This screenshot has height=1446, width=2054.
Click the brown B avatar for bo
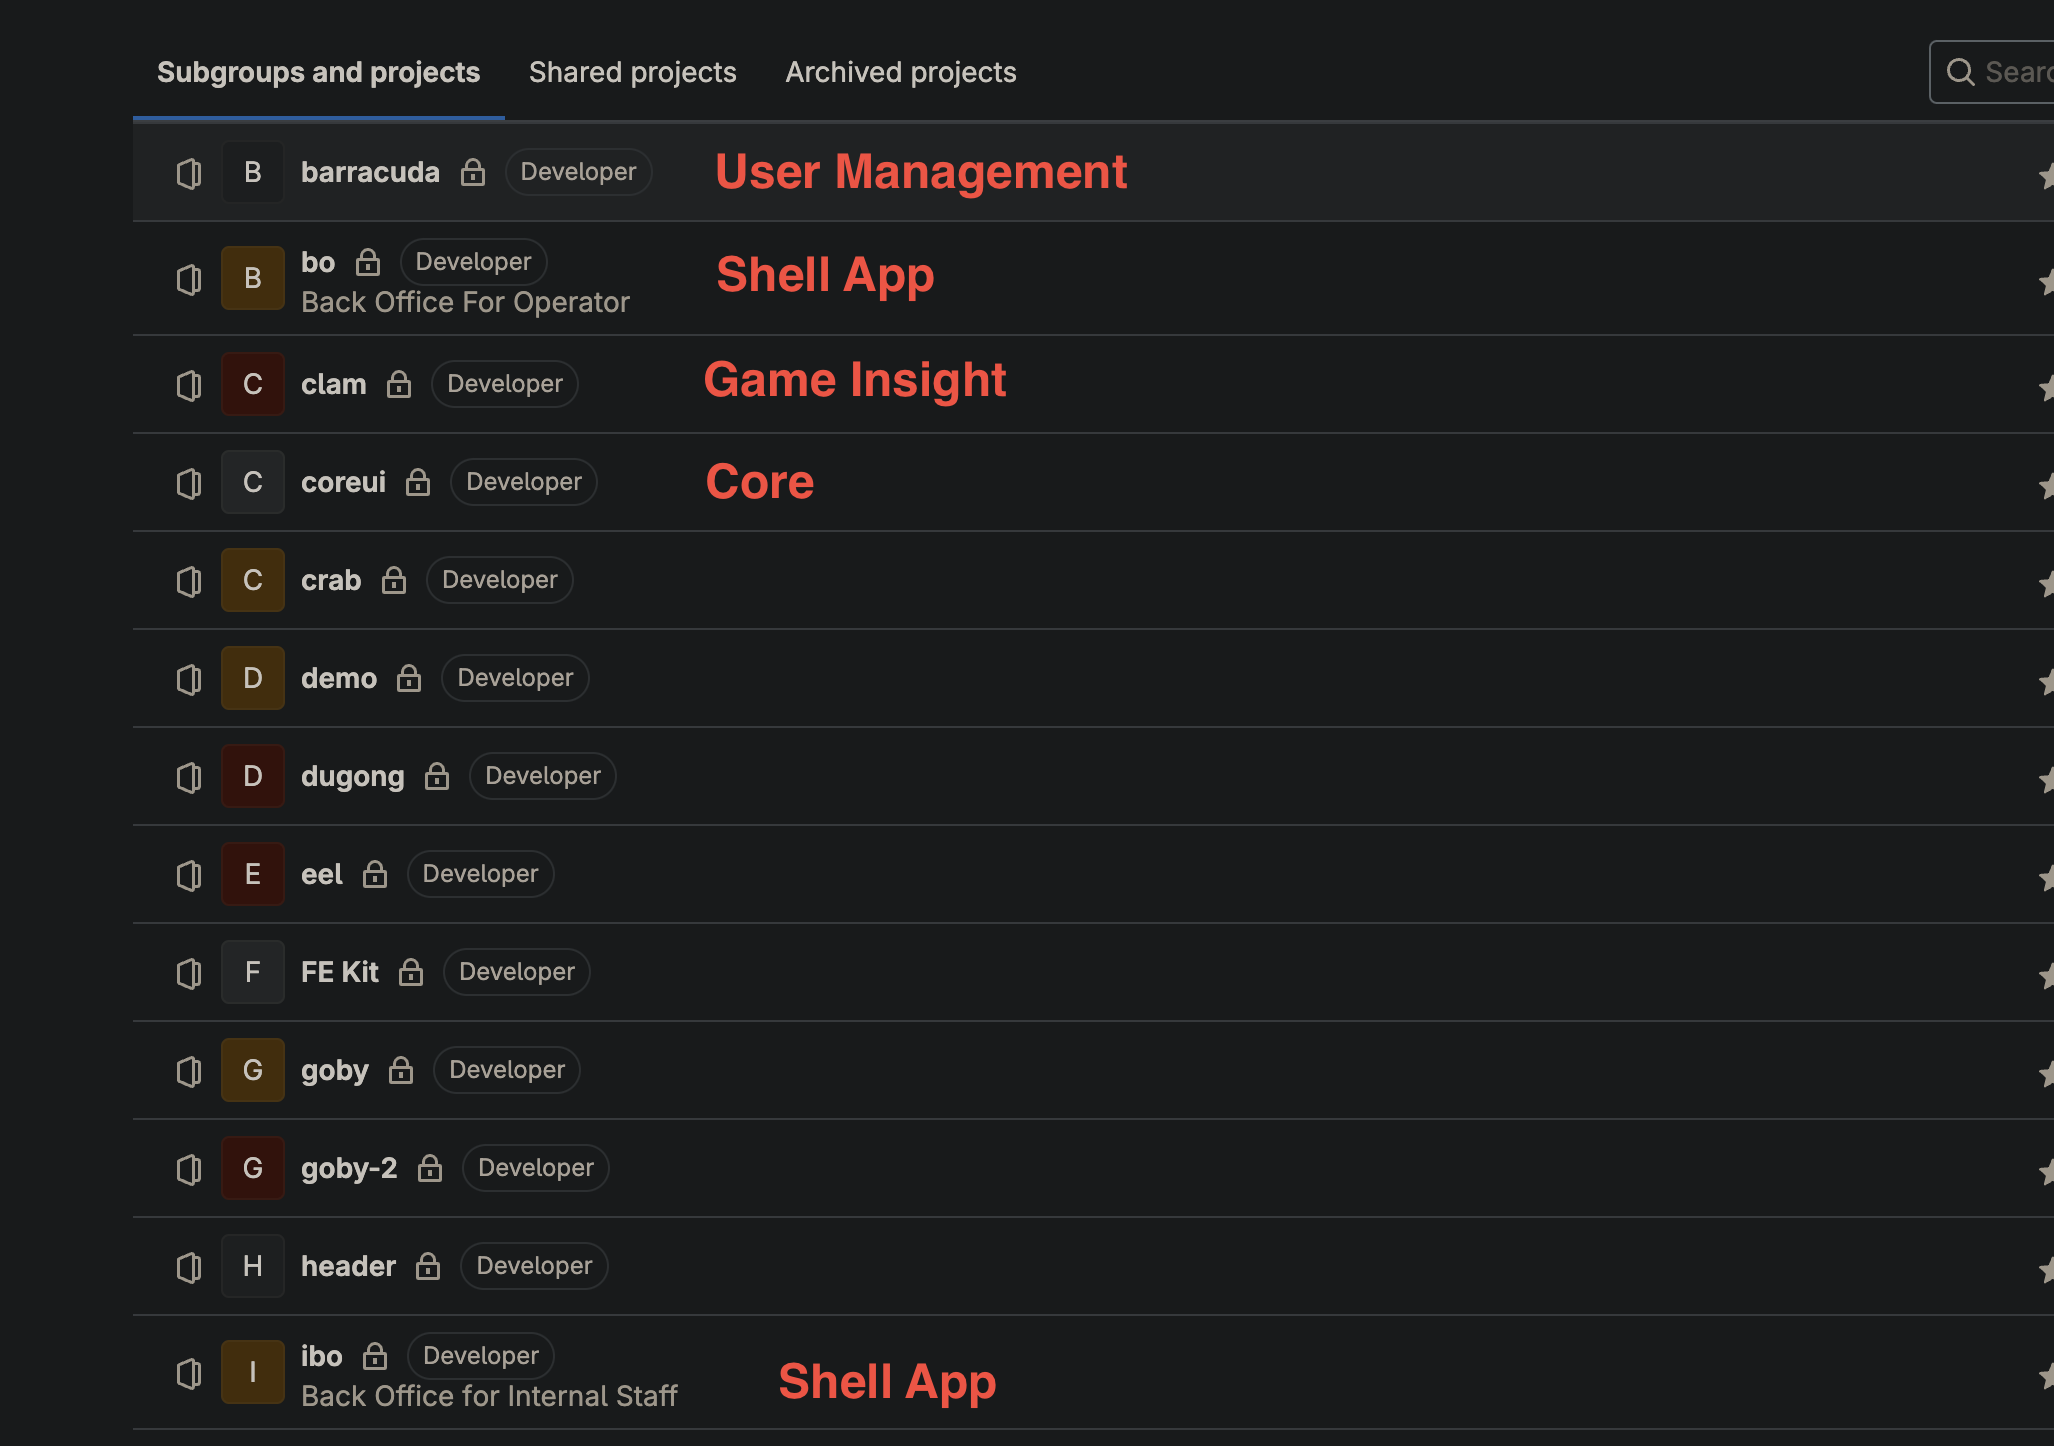253,278
